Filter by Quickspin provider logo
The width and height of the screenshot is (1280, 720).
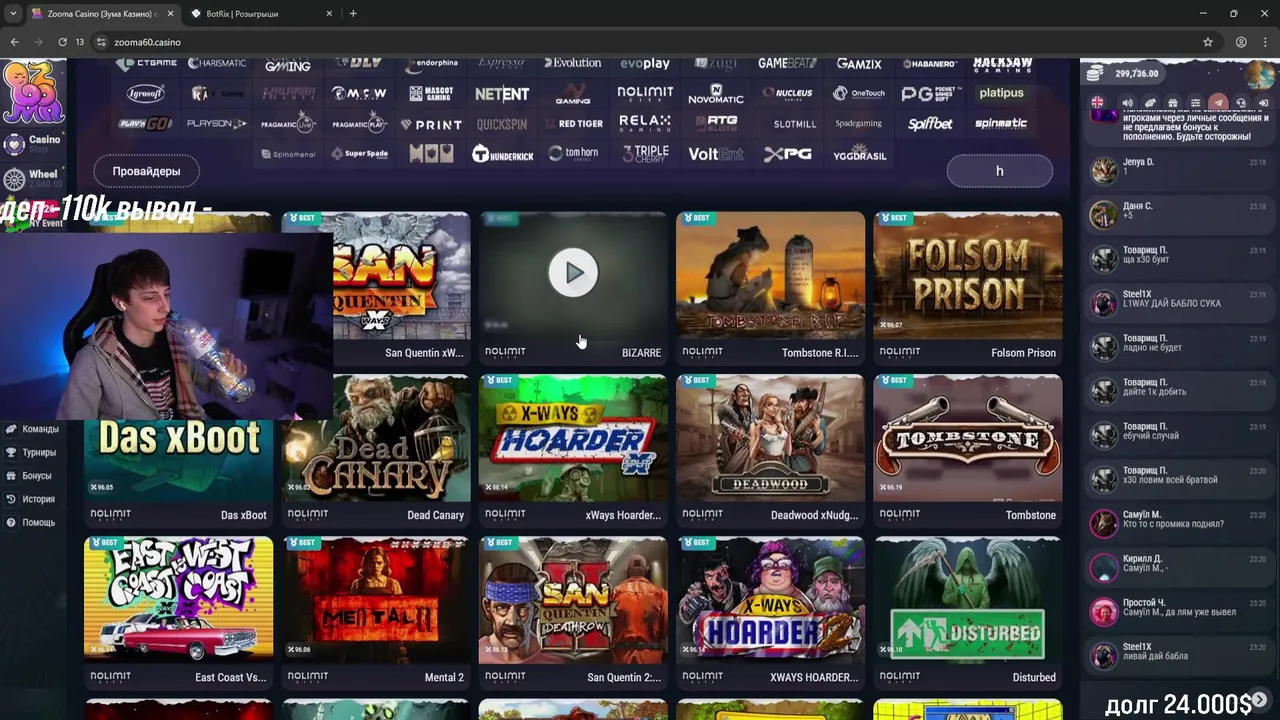502,124
